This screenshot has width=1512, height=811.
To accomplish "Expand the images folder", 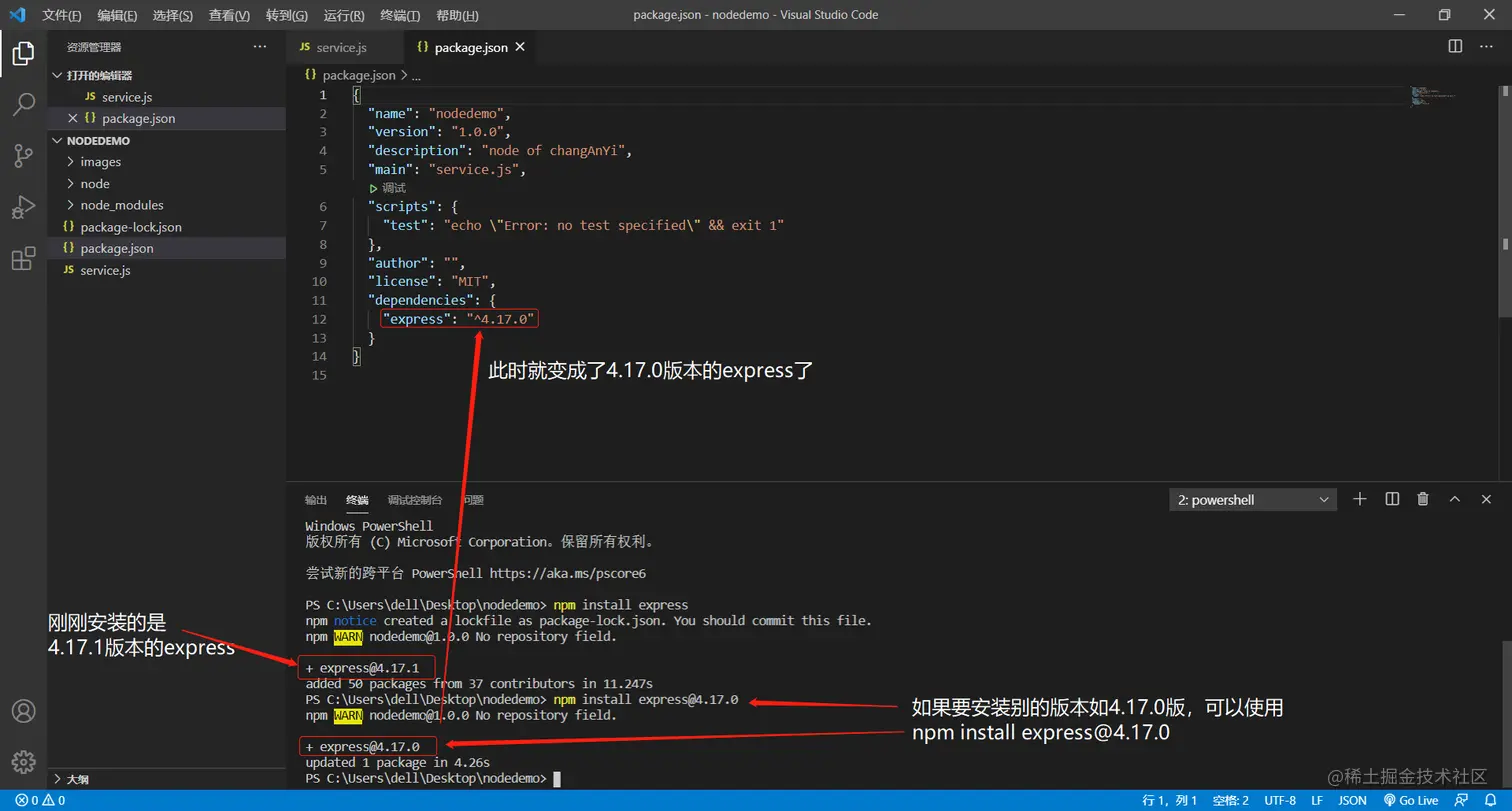I will (167, 162).
